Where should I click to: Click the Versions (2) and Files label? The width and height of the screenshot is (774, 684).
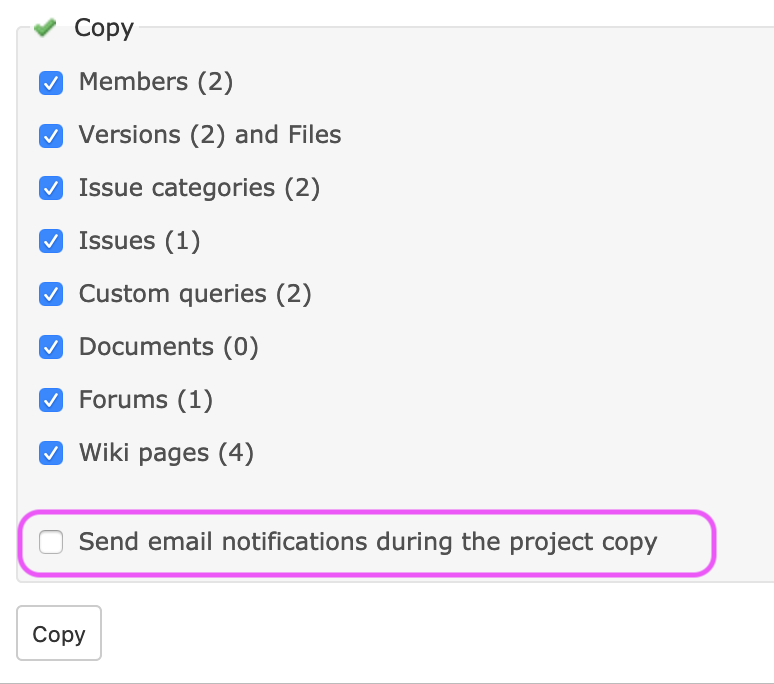coord(210,135)
